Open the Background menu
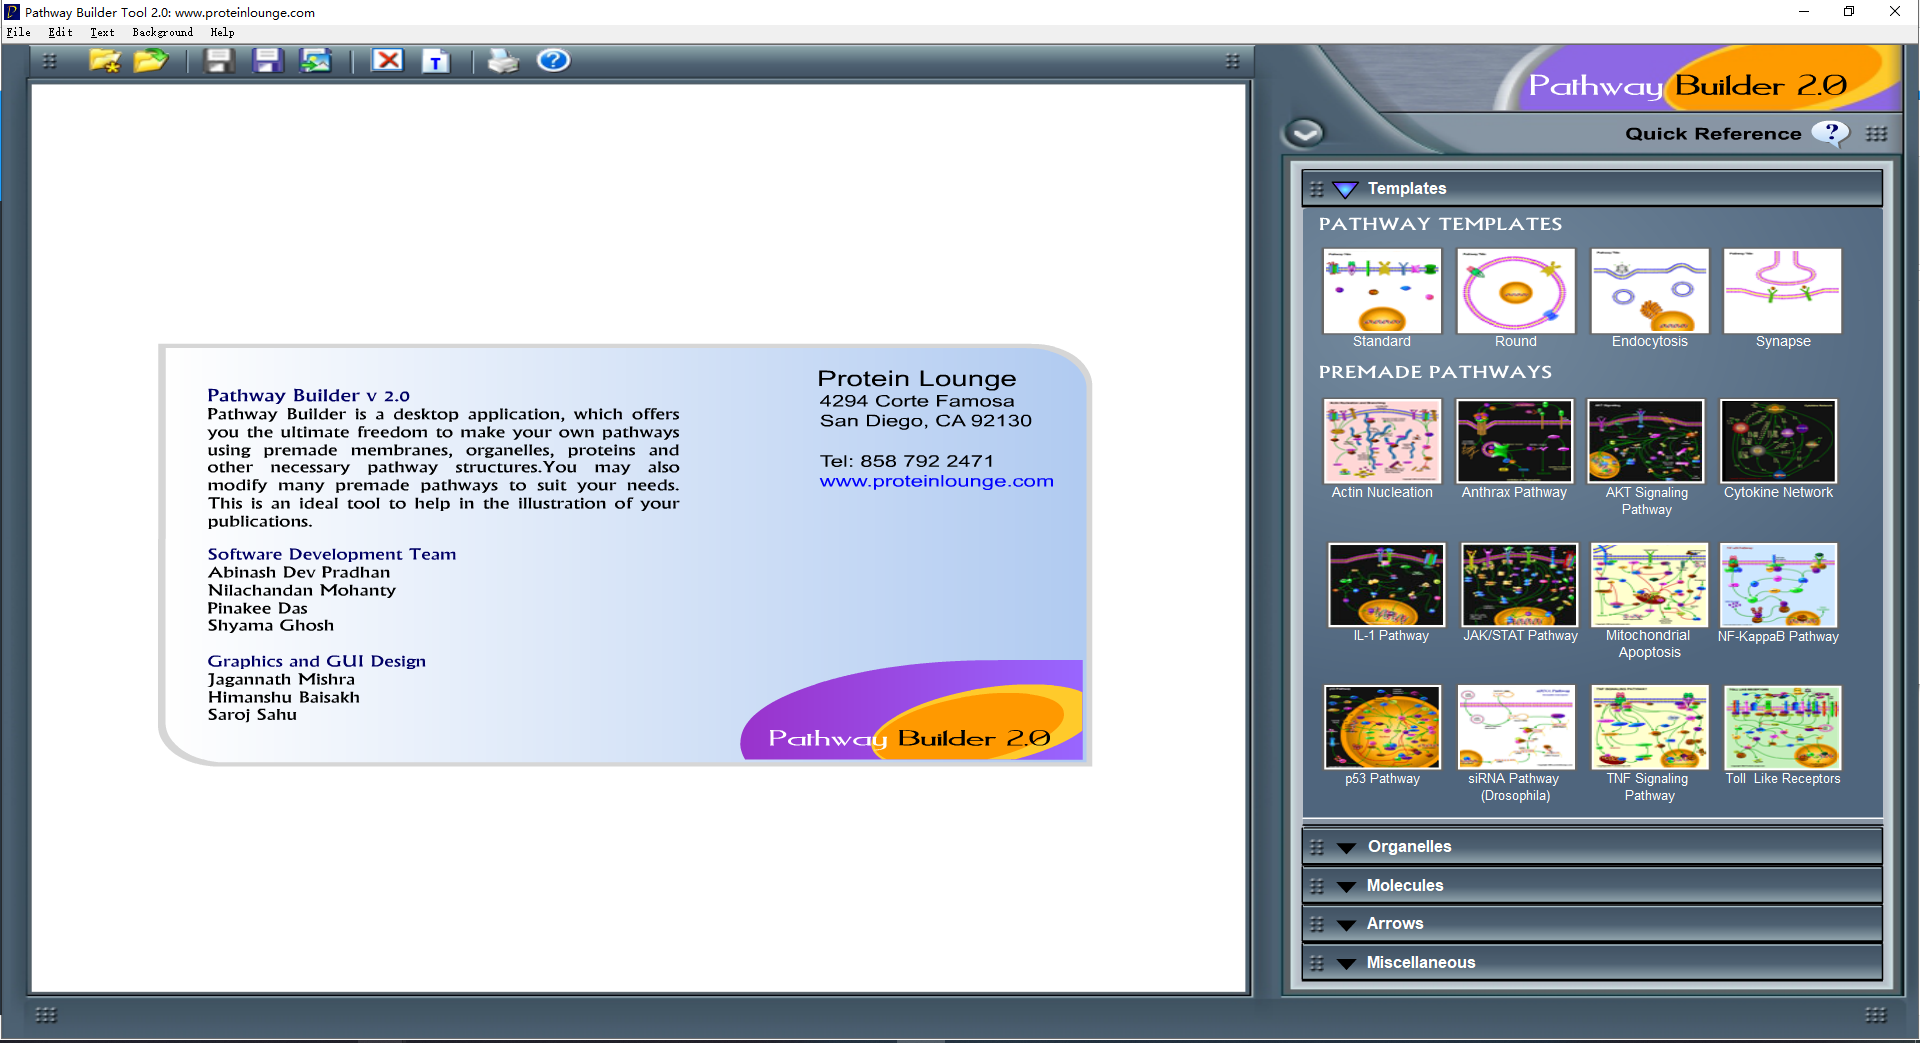1920x1043 pixels. (162, 33)
